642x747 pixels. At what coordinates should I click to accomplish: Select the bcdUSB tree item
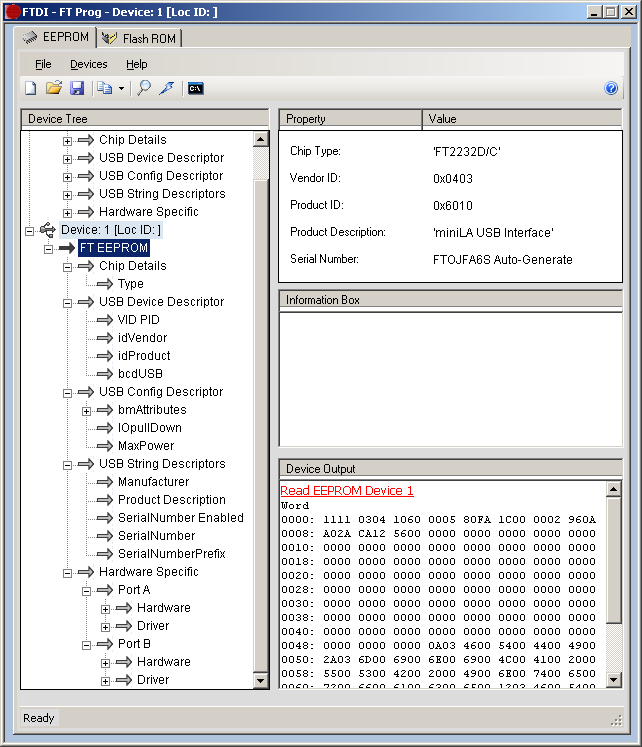point(140,374)
